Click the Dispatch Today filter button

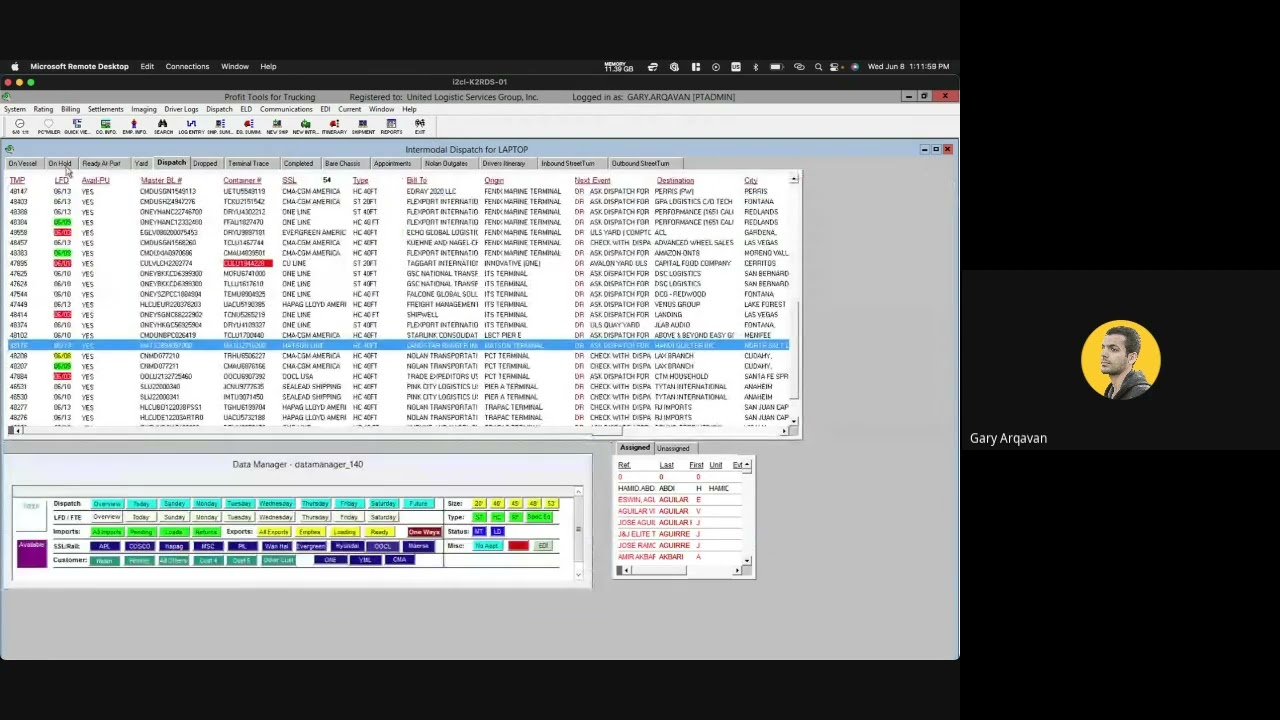click(141, 504)
